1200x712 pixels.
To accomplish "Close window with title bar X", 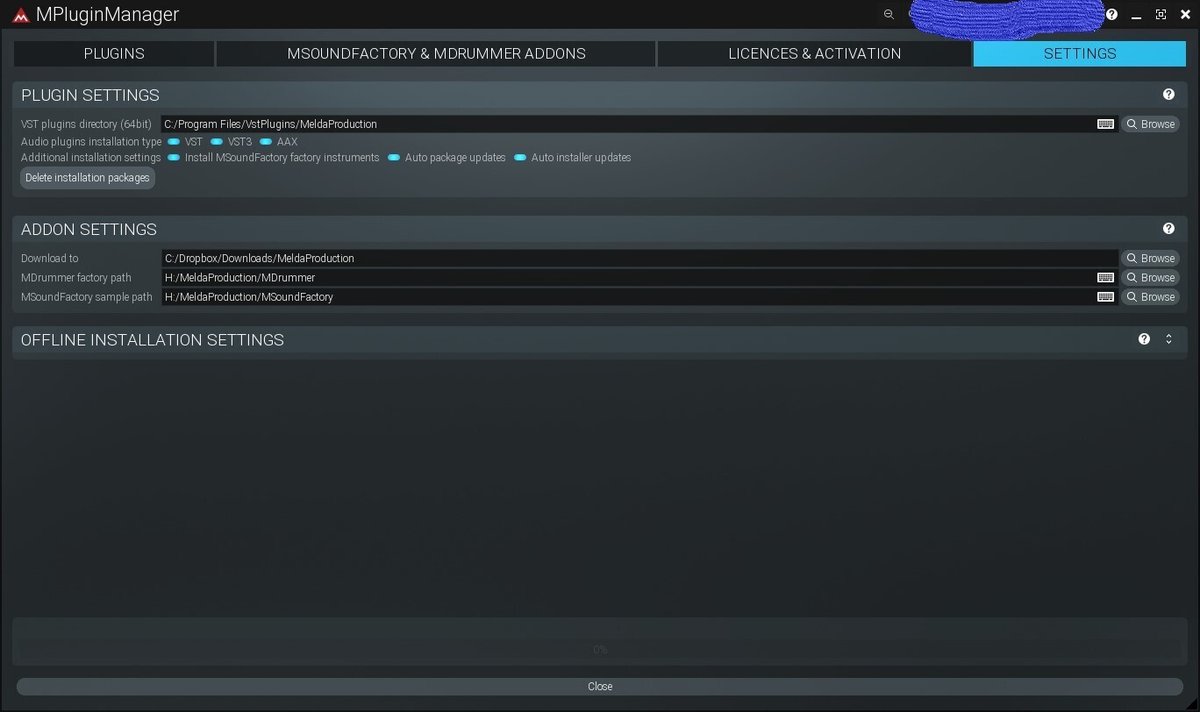I will [x=1183, y=15].
